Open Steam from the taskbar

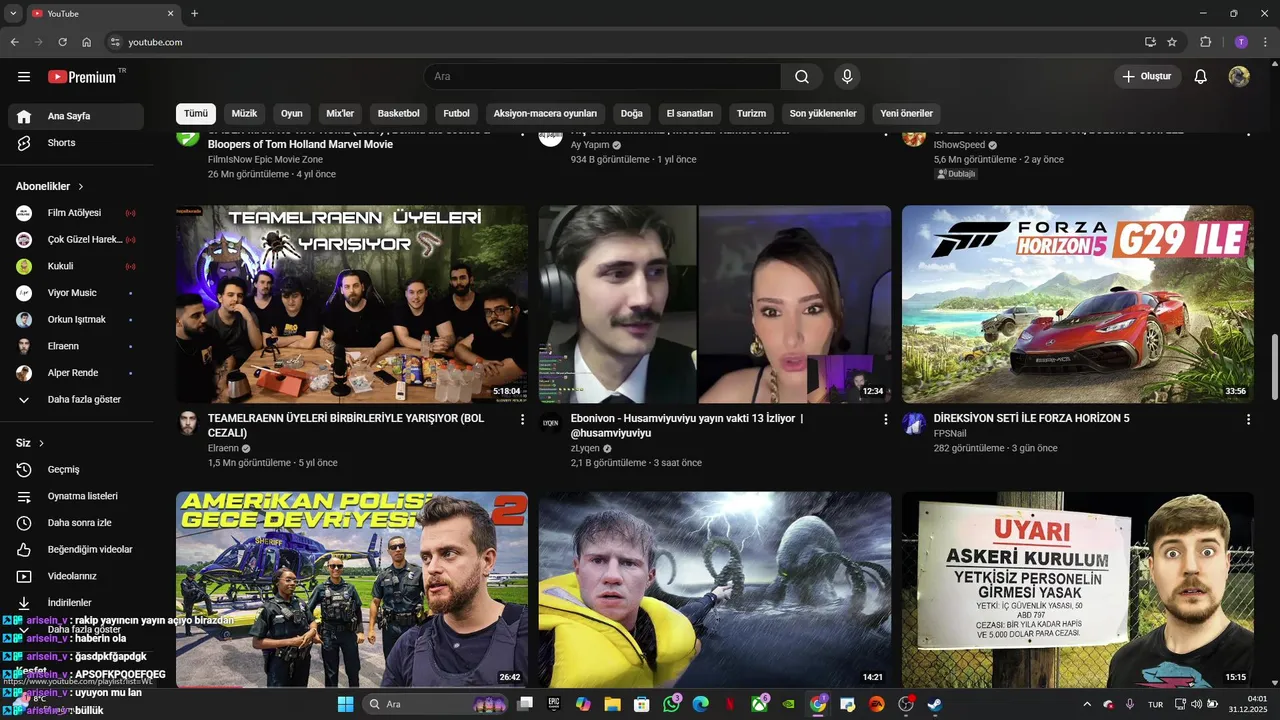click(x=934, y=704)
